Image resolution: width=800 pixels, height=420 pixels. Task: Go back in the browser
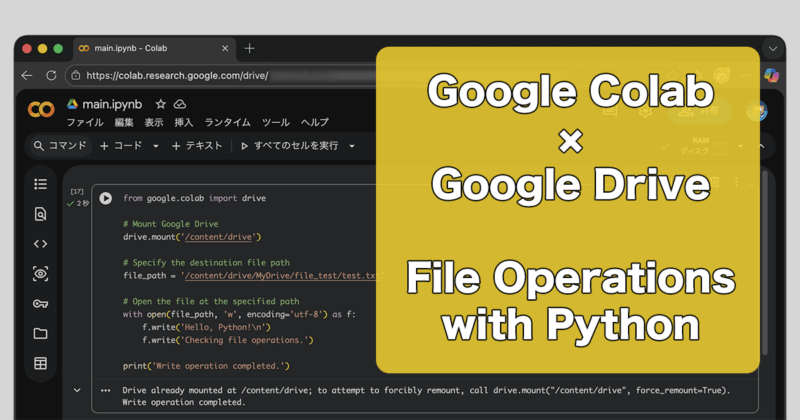tap(27, 76)
